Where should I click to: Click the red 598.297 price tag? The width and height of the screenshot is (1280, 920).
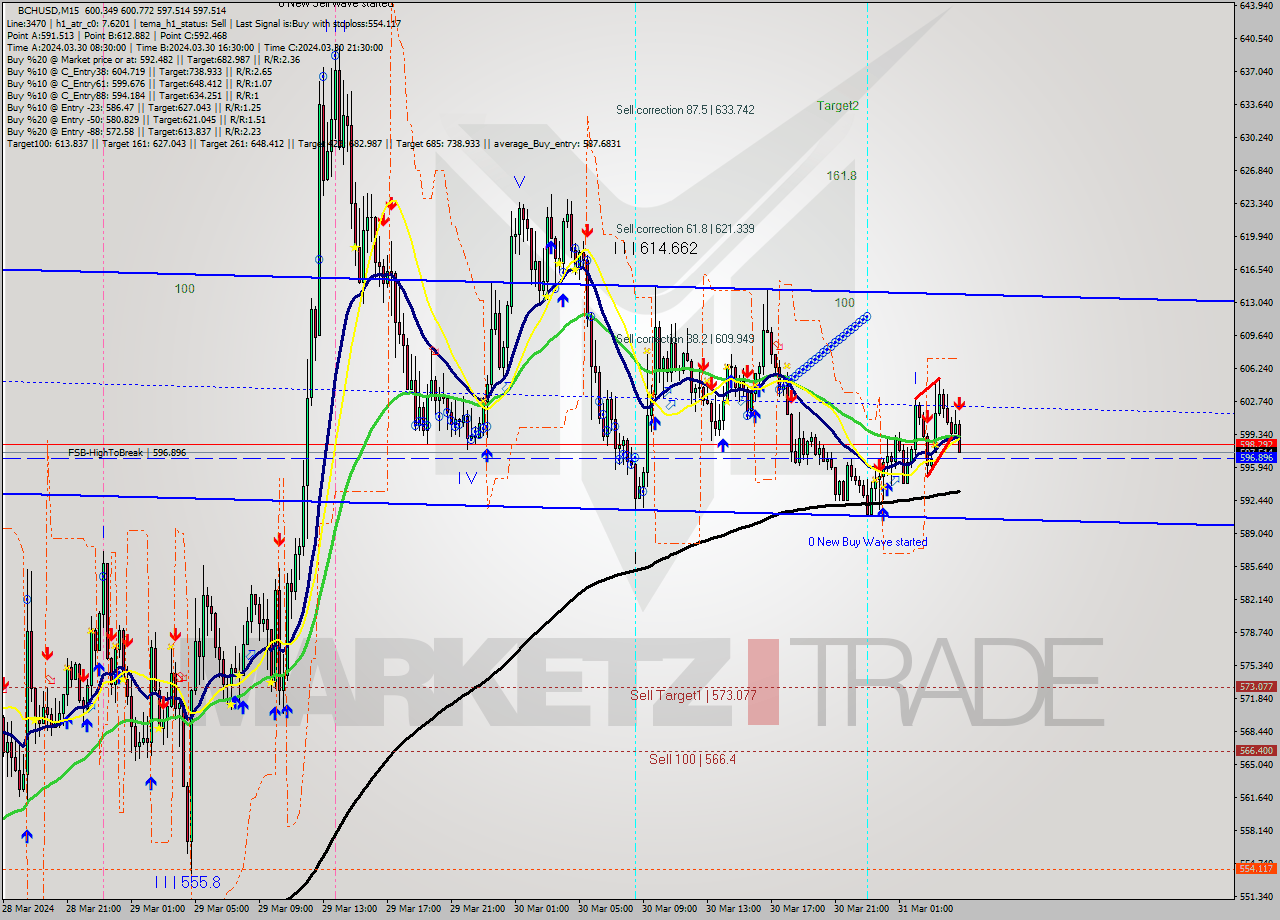point(1257,444)
